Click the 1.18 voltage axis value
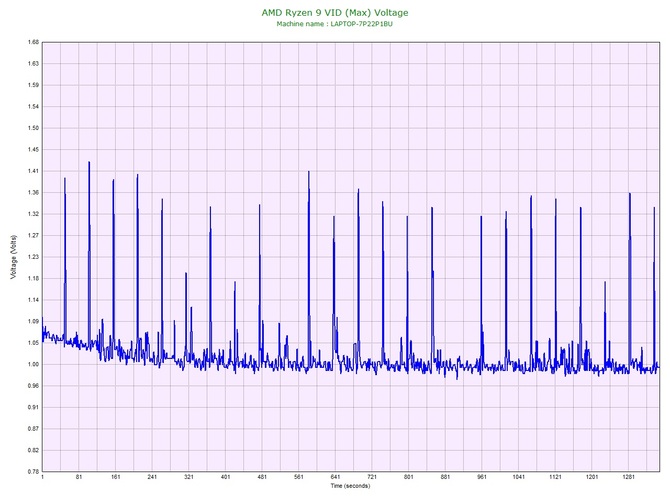Image resolution: width=670 pixels, height=503 pixels. (33, 279)
